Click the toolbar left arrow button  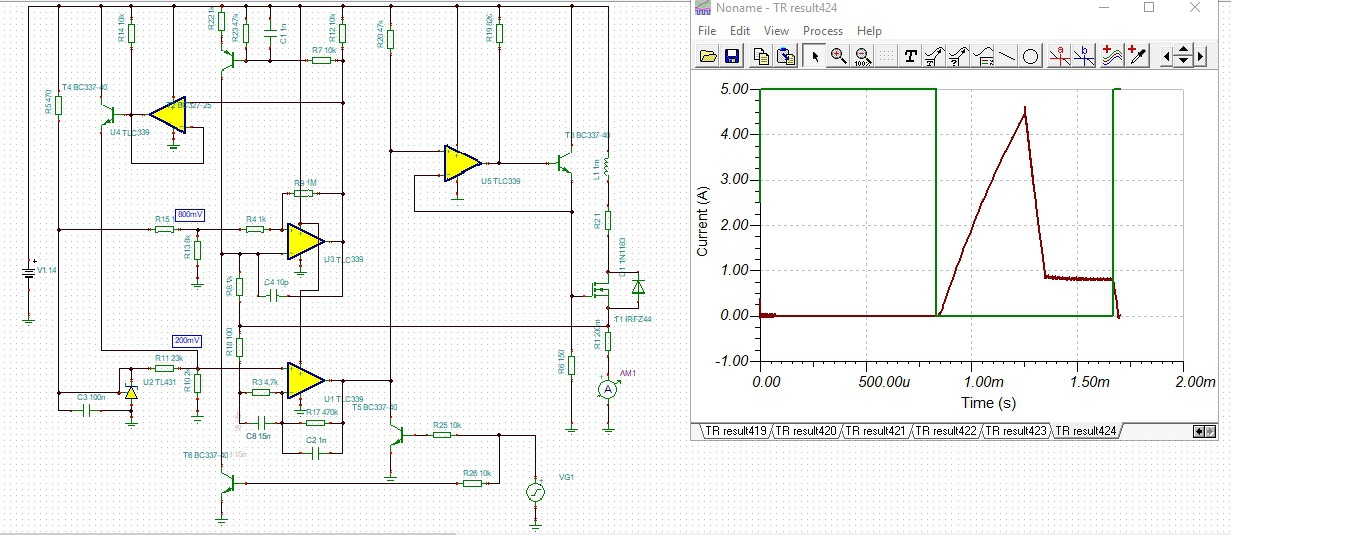click(1166, 56)
